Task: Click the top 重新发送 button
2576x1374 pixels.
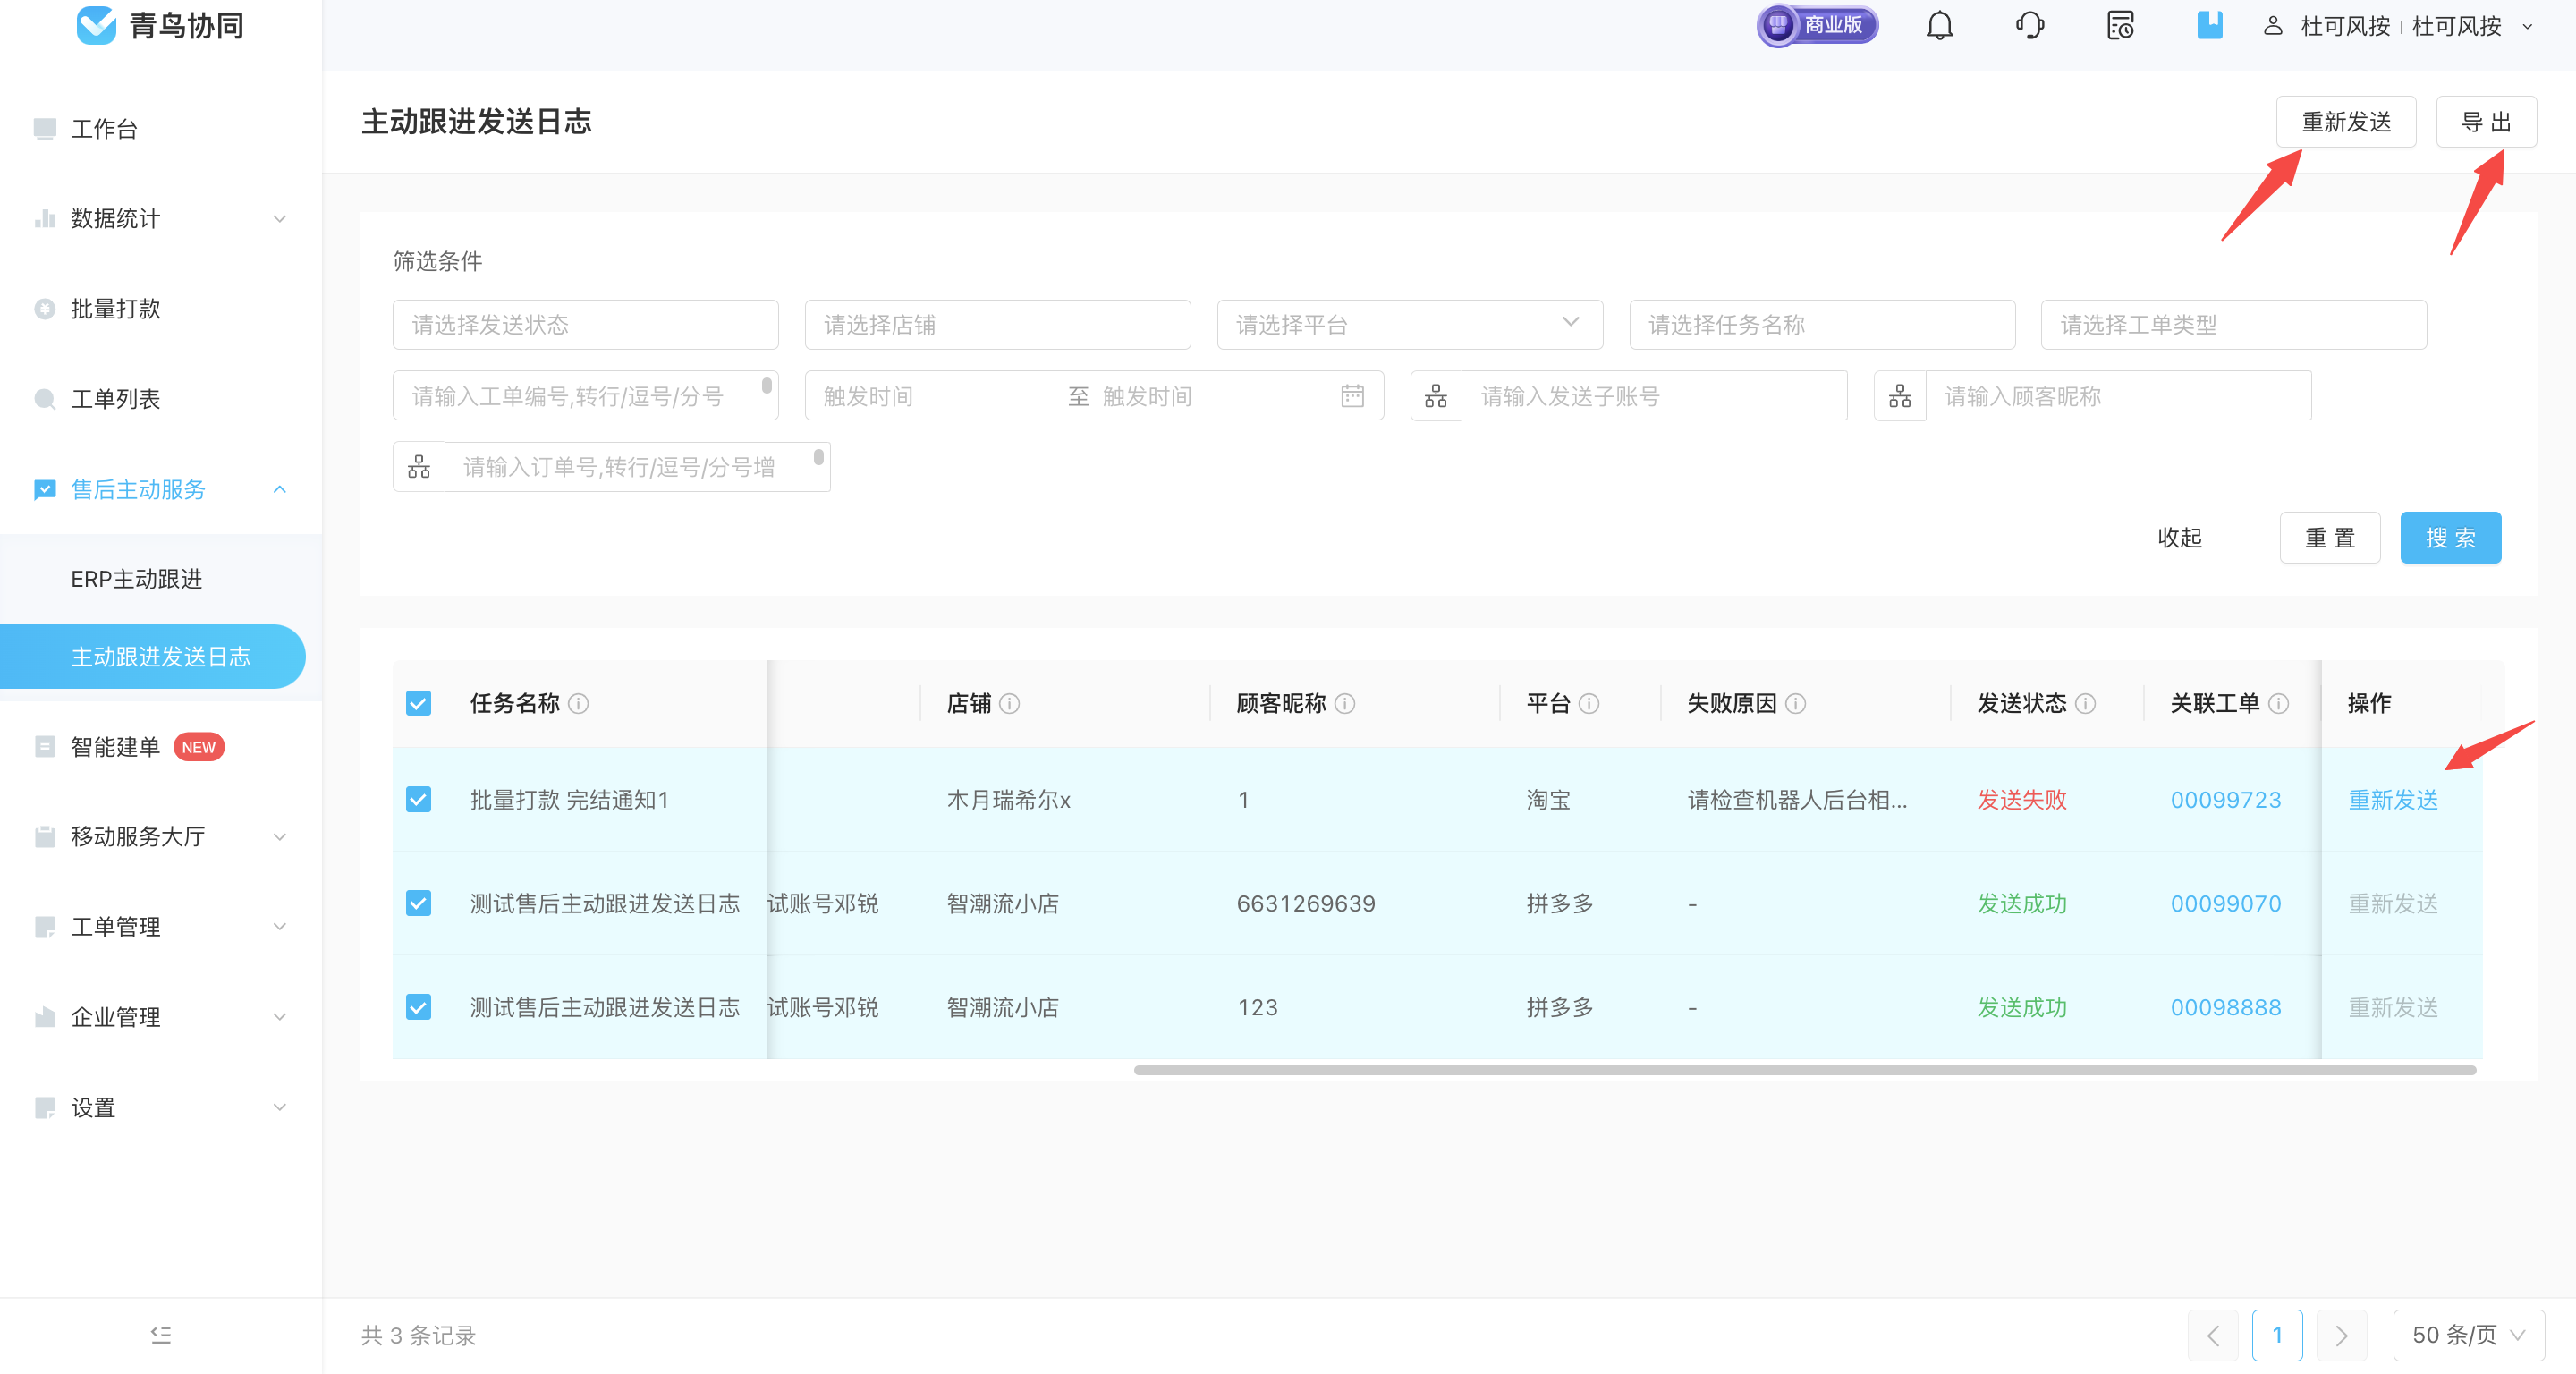Action: (2345, 122)
